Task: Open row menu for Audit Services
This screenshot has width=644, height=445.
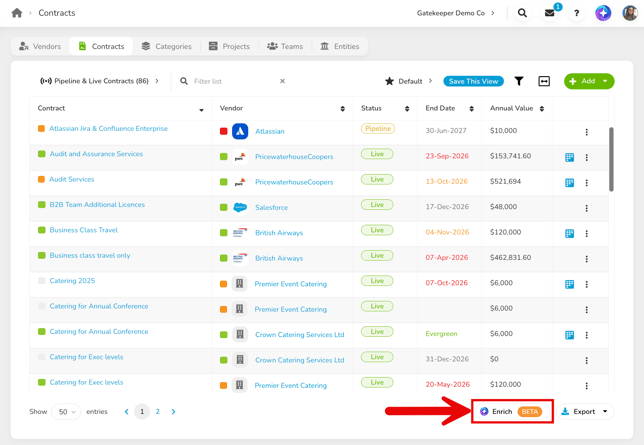Action: coord(586,183)
